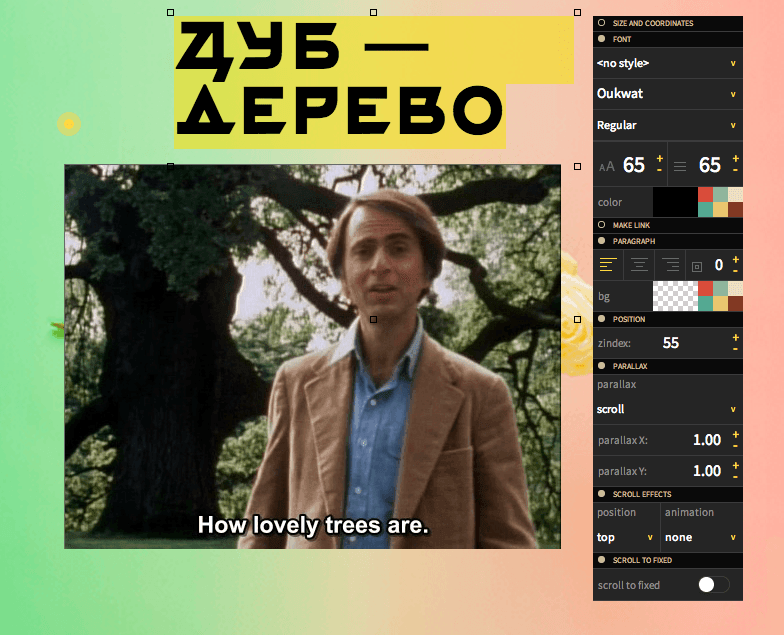This screenshot has height=635, width=784.
Task: Enable the Size and Coordinates section
Action: point(602,22)
